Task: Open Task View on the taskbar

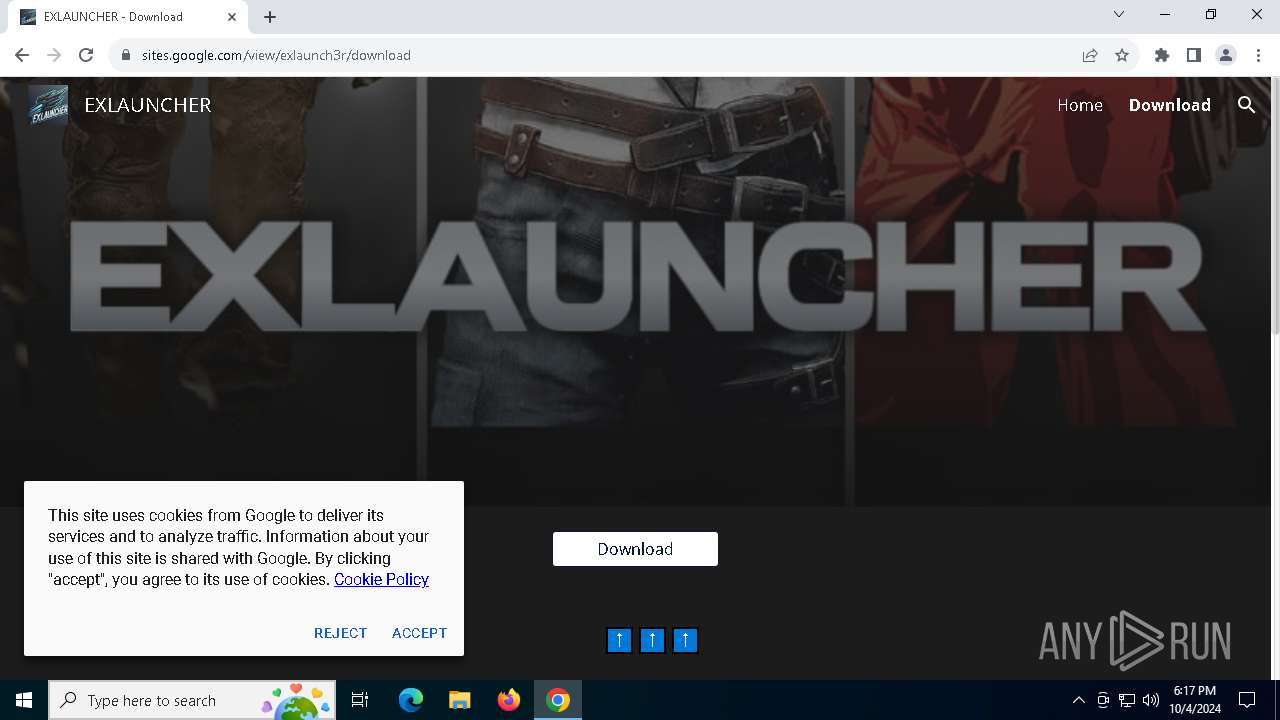Action: (360, 700)
